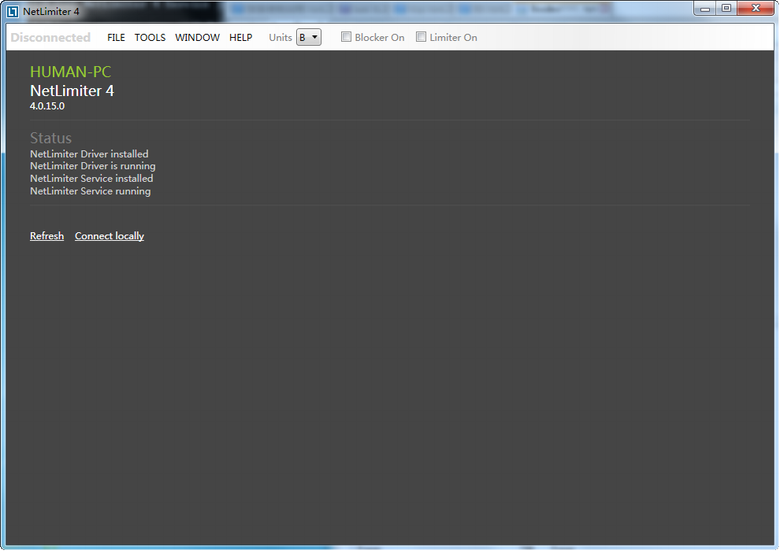Click 'NetLimiter Driver installed' status line

click(89, 154)
